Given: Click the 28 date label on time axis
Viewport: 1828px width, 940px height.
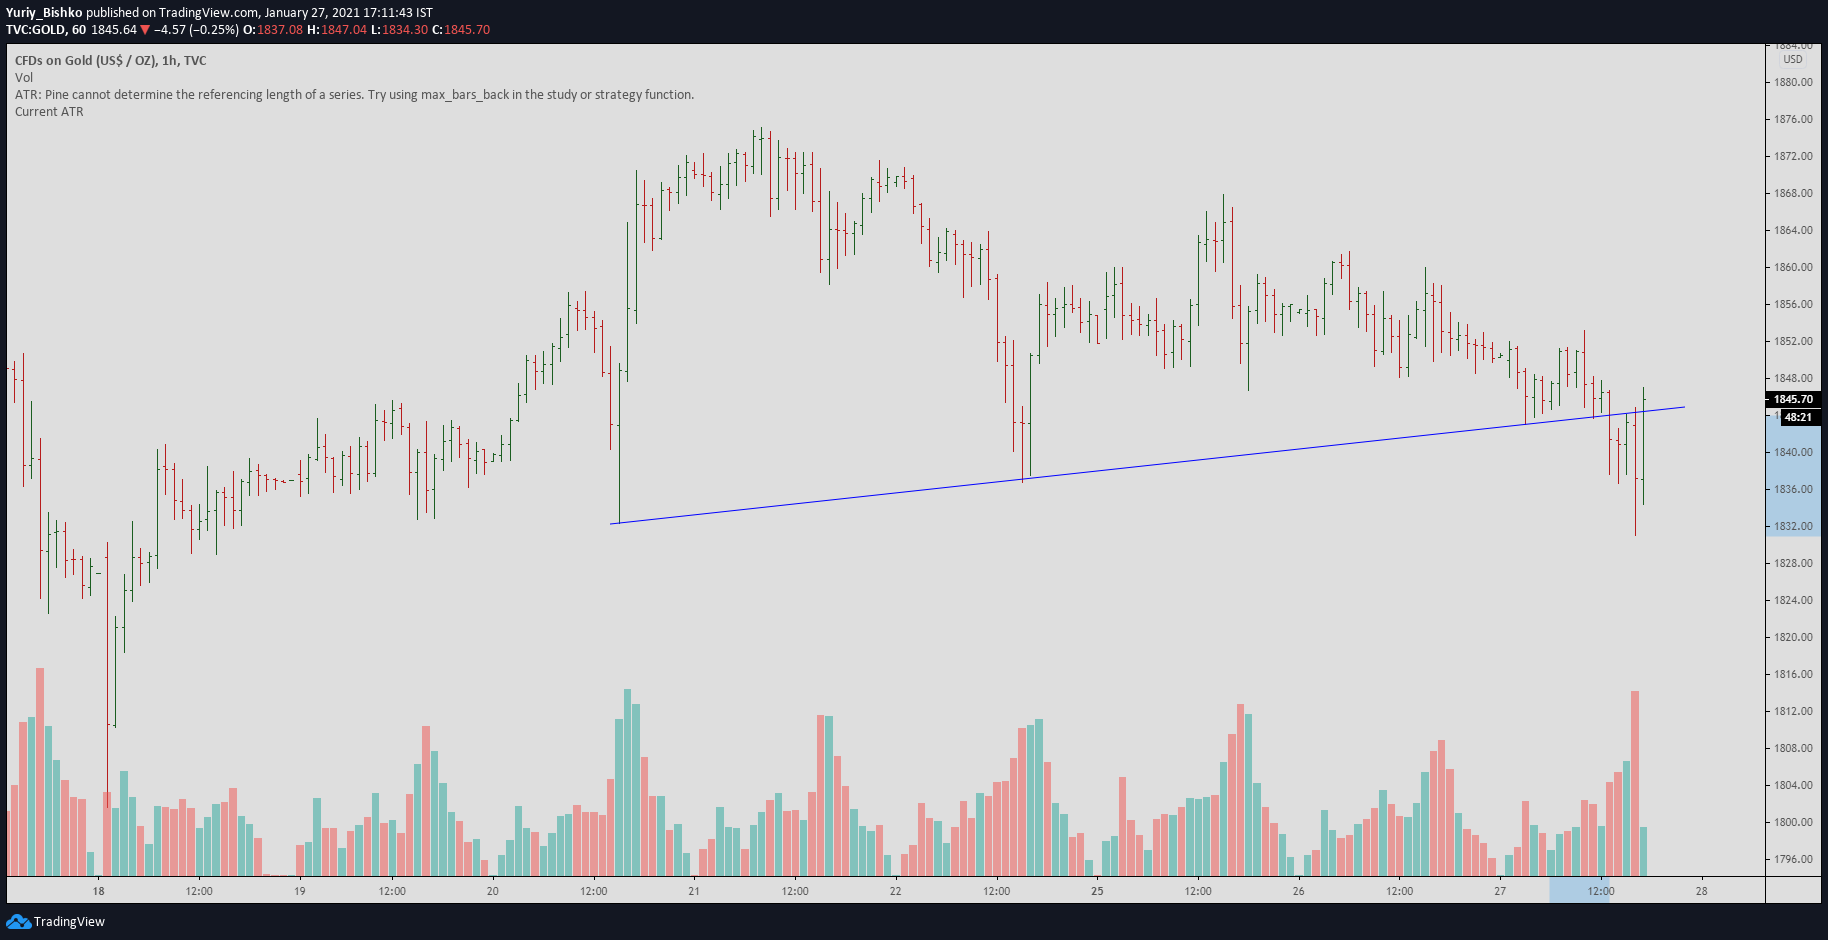Looking at the screenshot, I should pyautogui.click(x=1701, y=891).
